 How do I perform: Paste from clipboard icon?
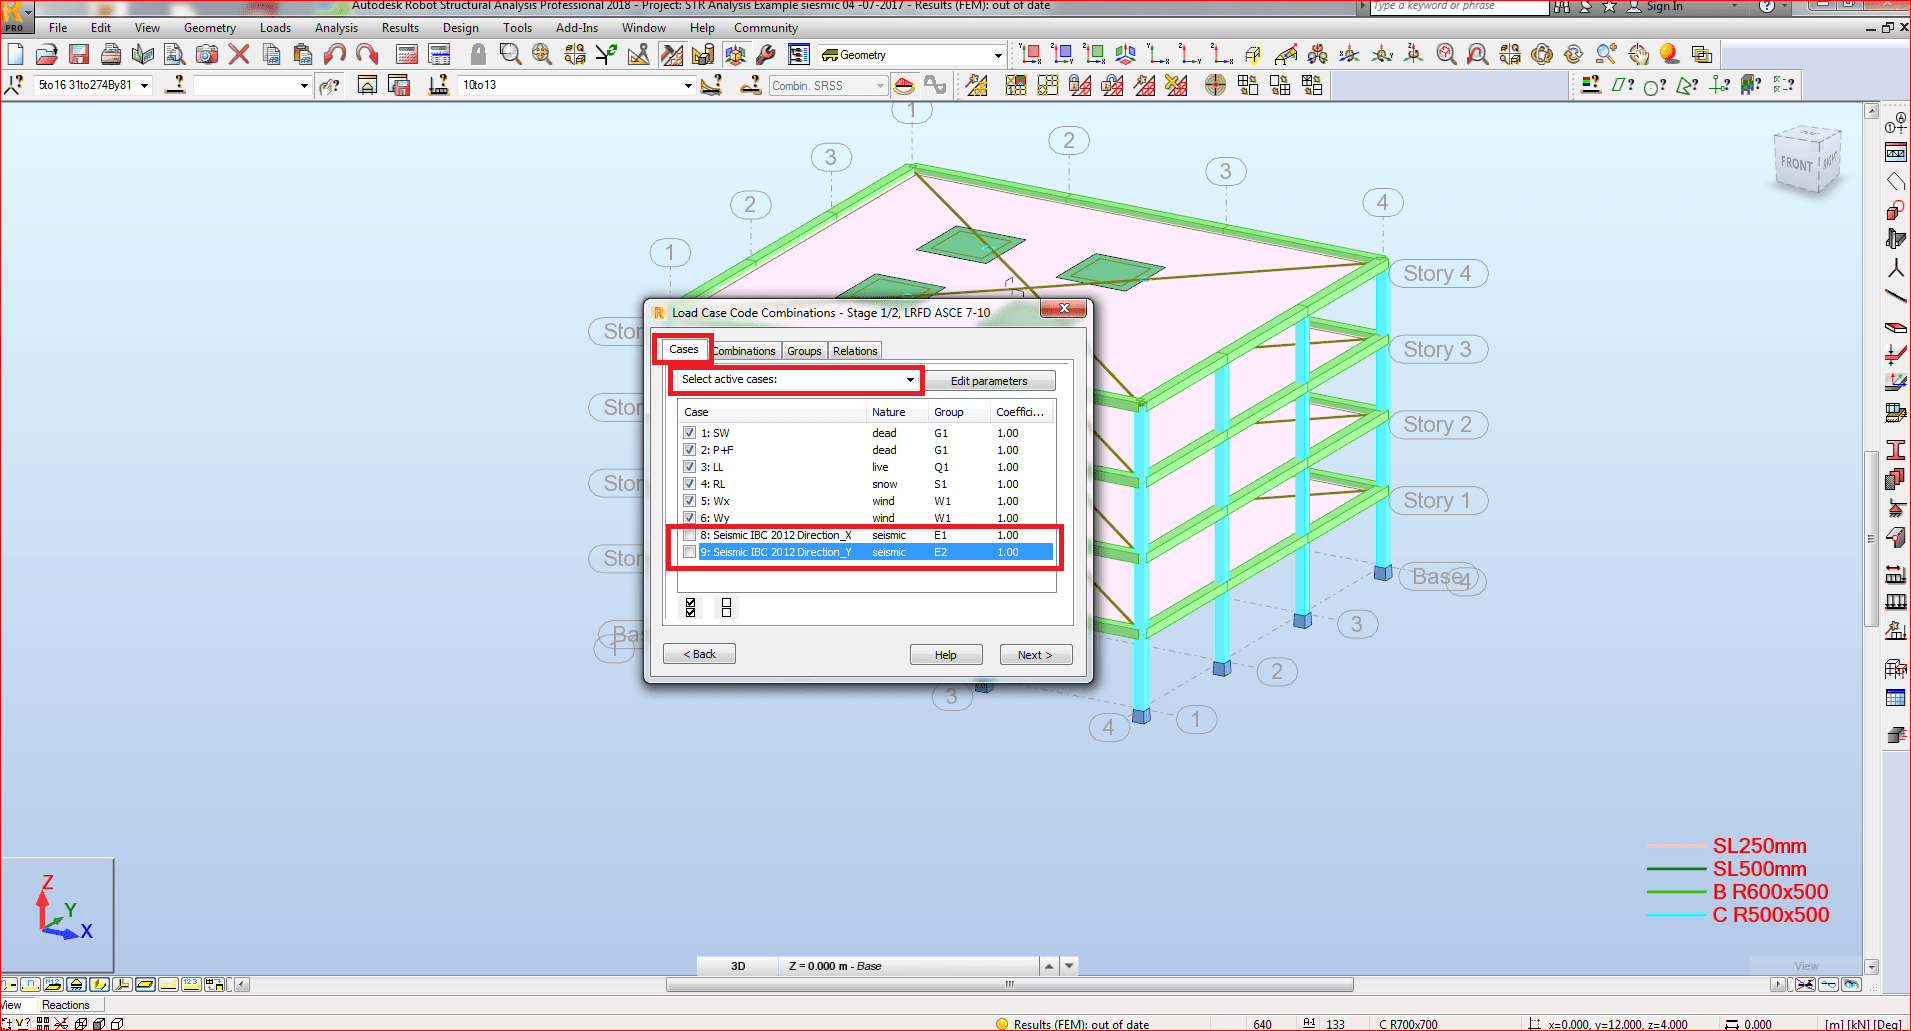tap(303, 54)
